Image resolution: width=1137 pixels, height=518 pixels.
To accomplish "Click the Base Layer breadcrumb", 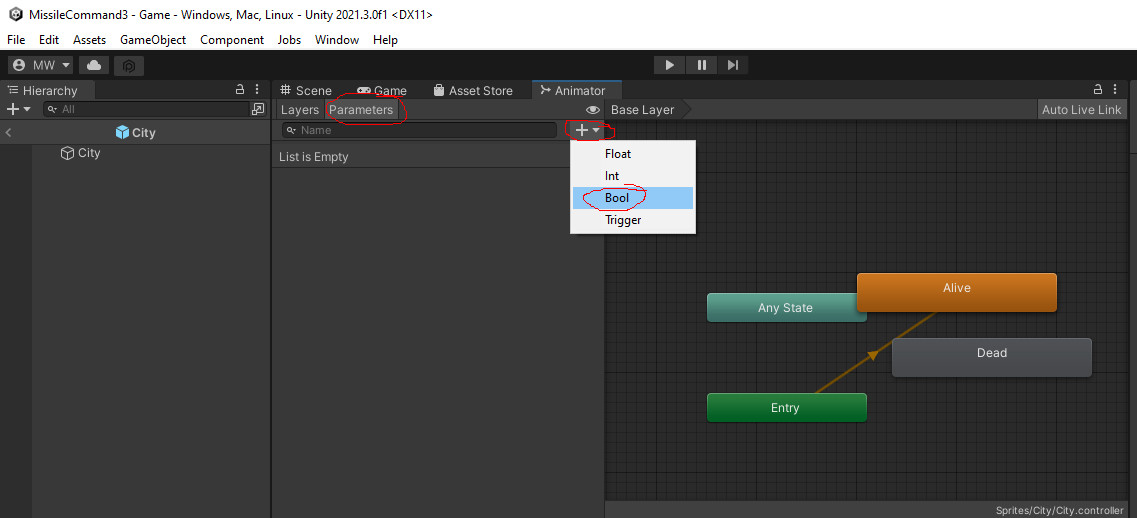I will click(642, 110).
